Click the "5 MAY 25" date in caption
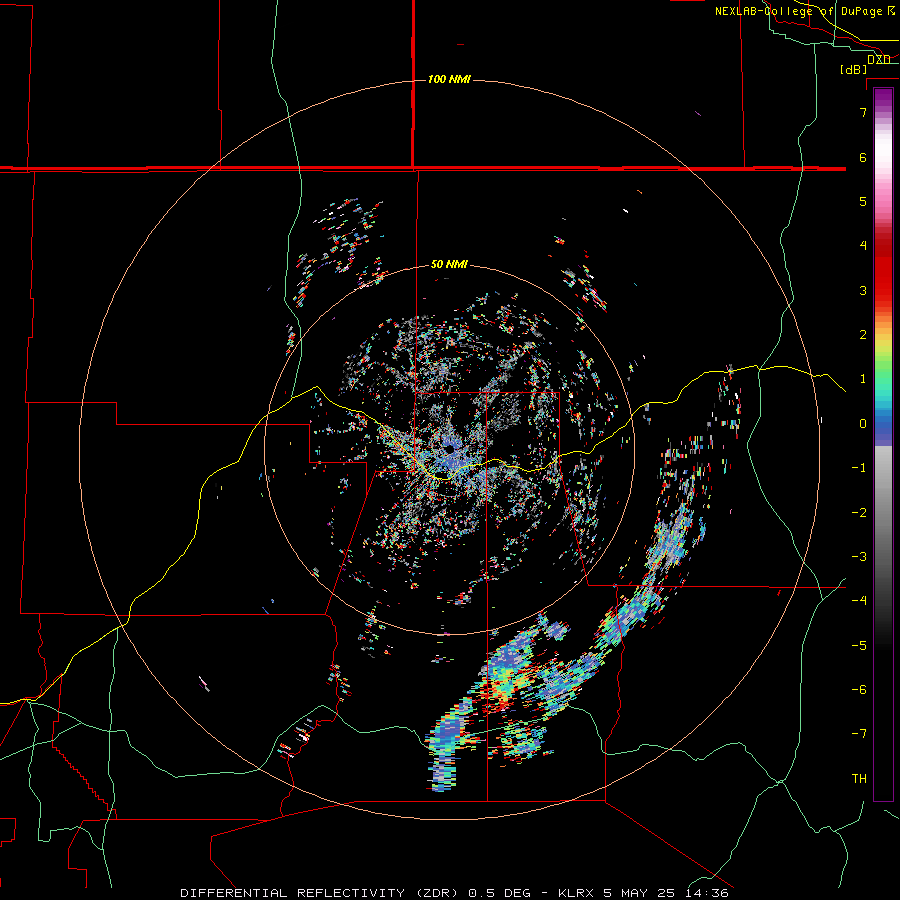The image size is (900, 900). pyautogui.click(x=639, y=893)
